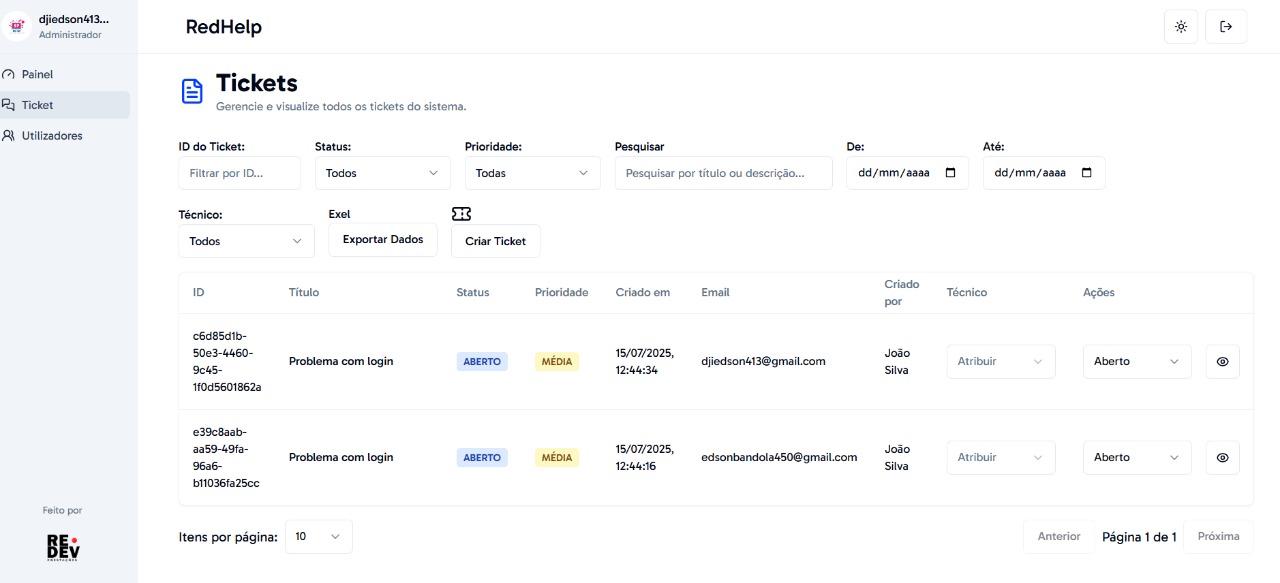Open the Atribuir technician dropdown on the first ticket
This screenshot has width=1280, height=583.
(x=1000, y=361)
